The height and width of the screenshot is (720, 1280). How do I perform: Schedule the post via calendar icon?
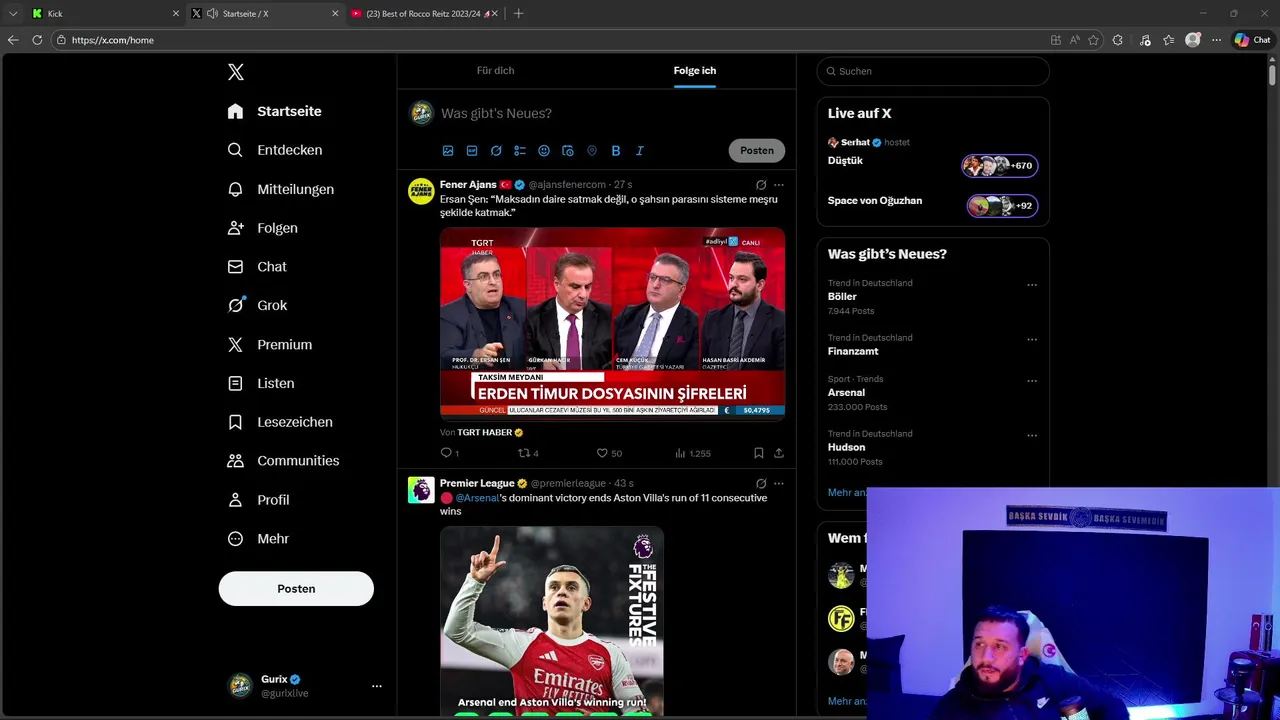(x=568, y=151)
